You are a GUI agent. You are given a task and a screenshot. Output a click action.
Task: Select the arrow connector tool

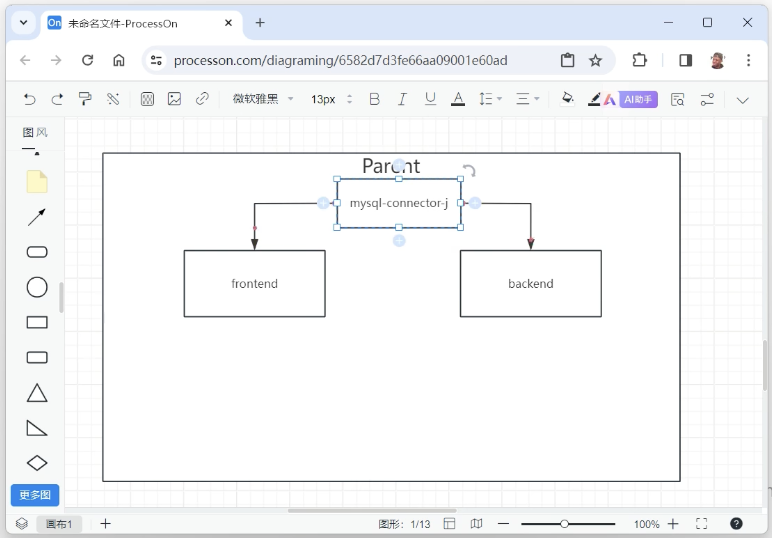point(37,217)
